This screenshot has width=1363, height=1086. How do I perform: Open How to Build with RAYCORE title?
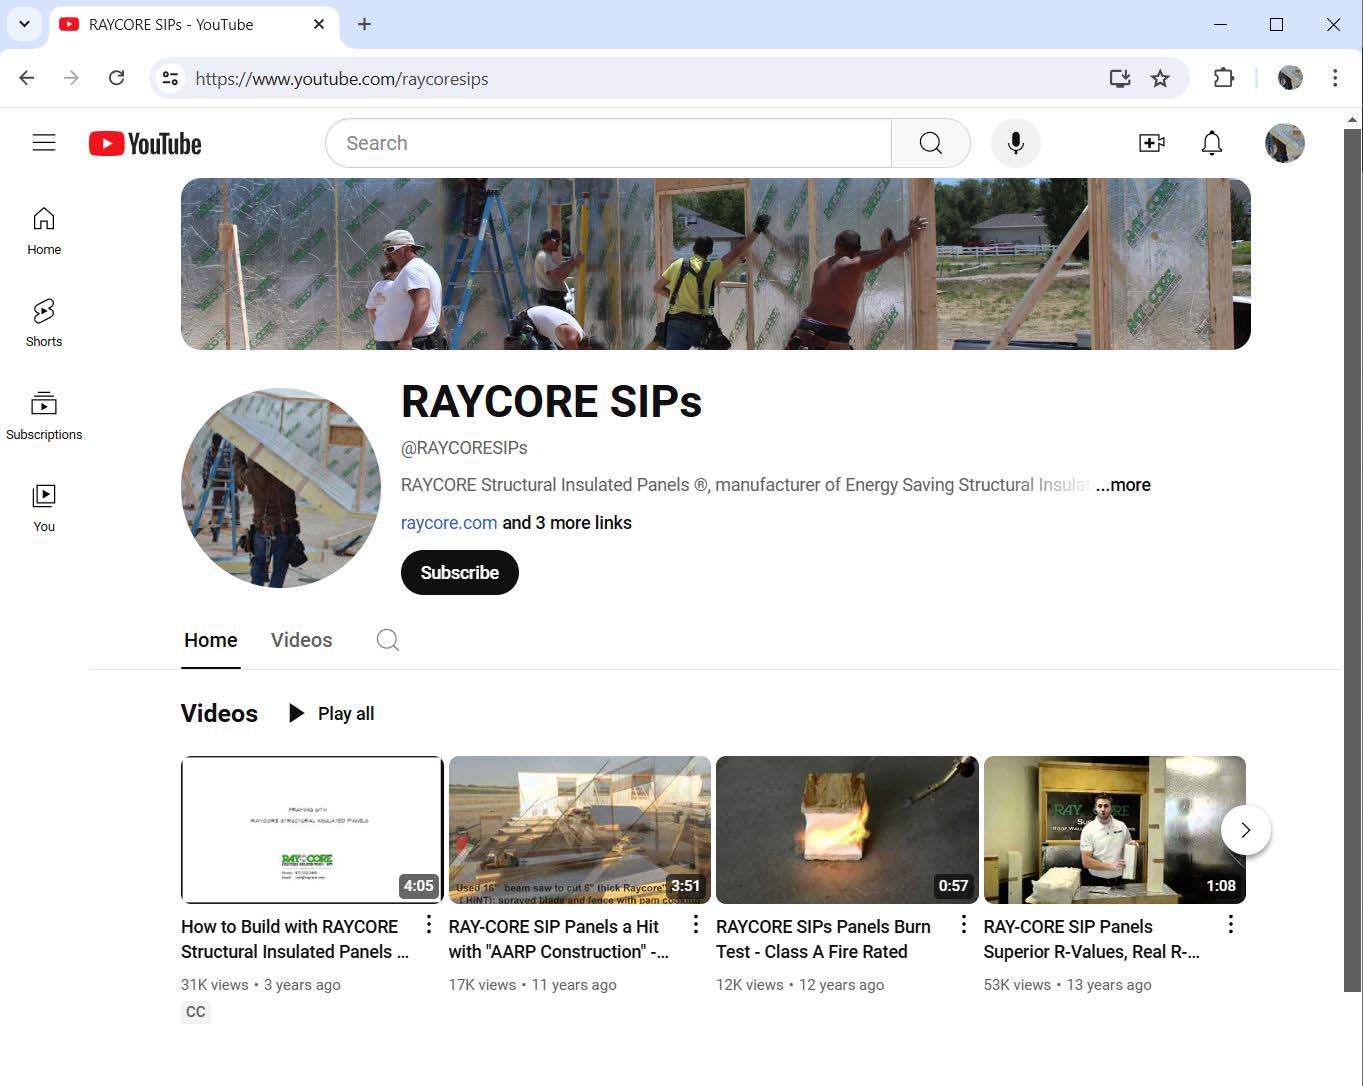tap(295, 939)
